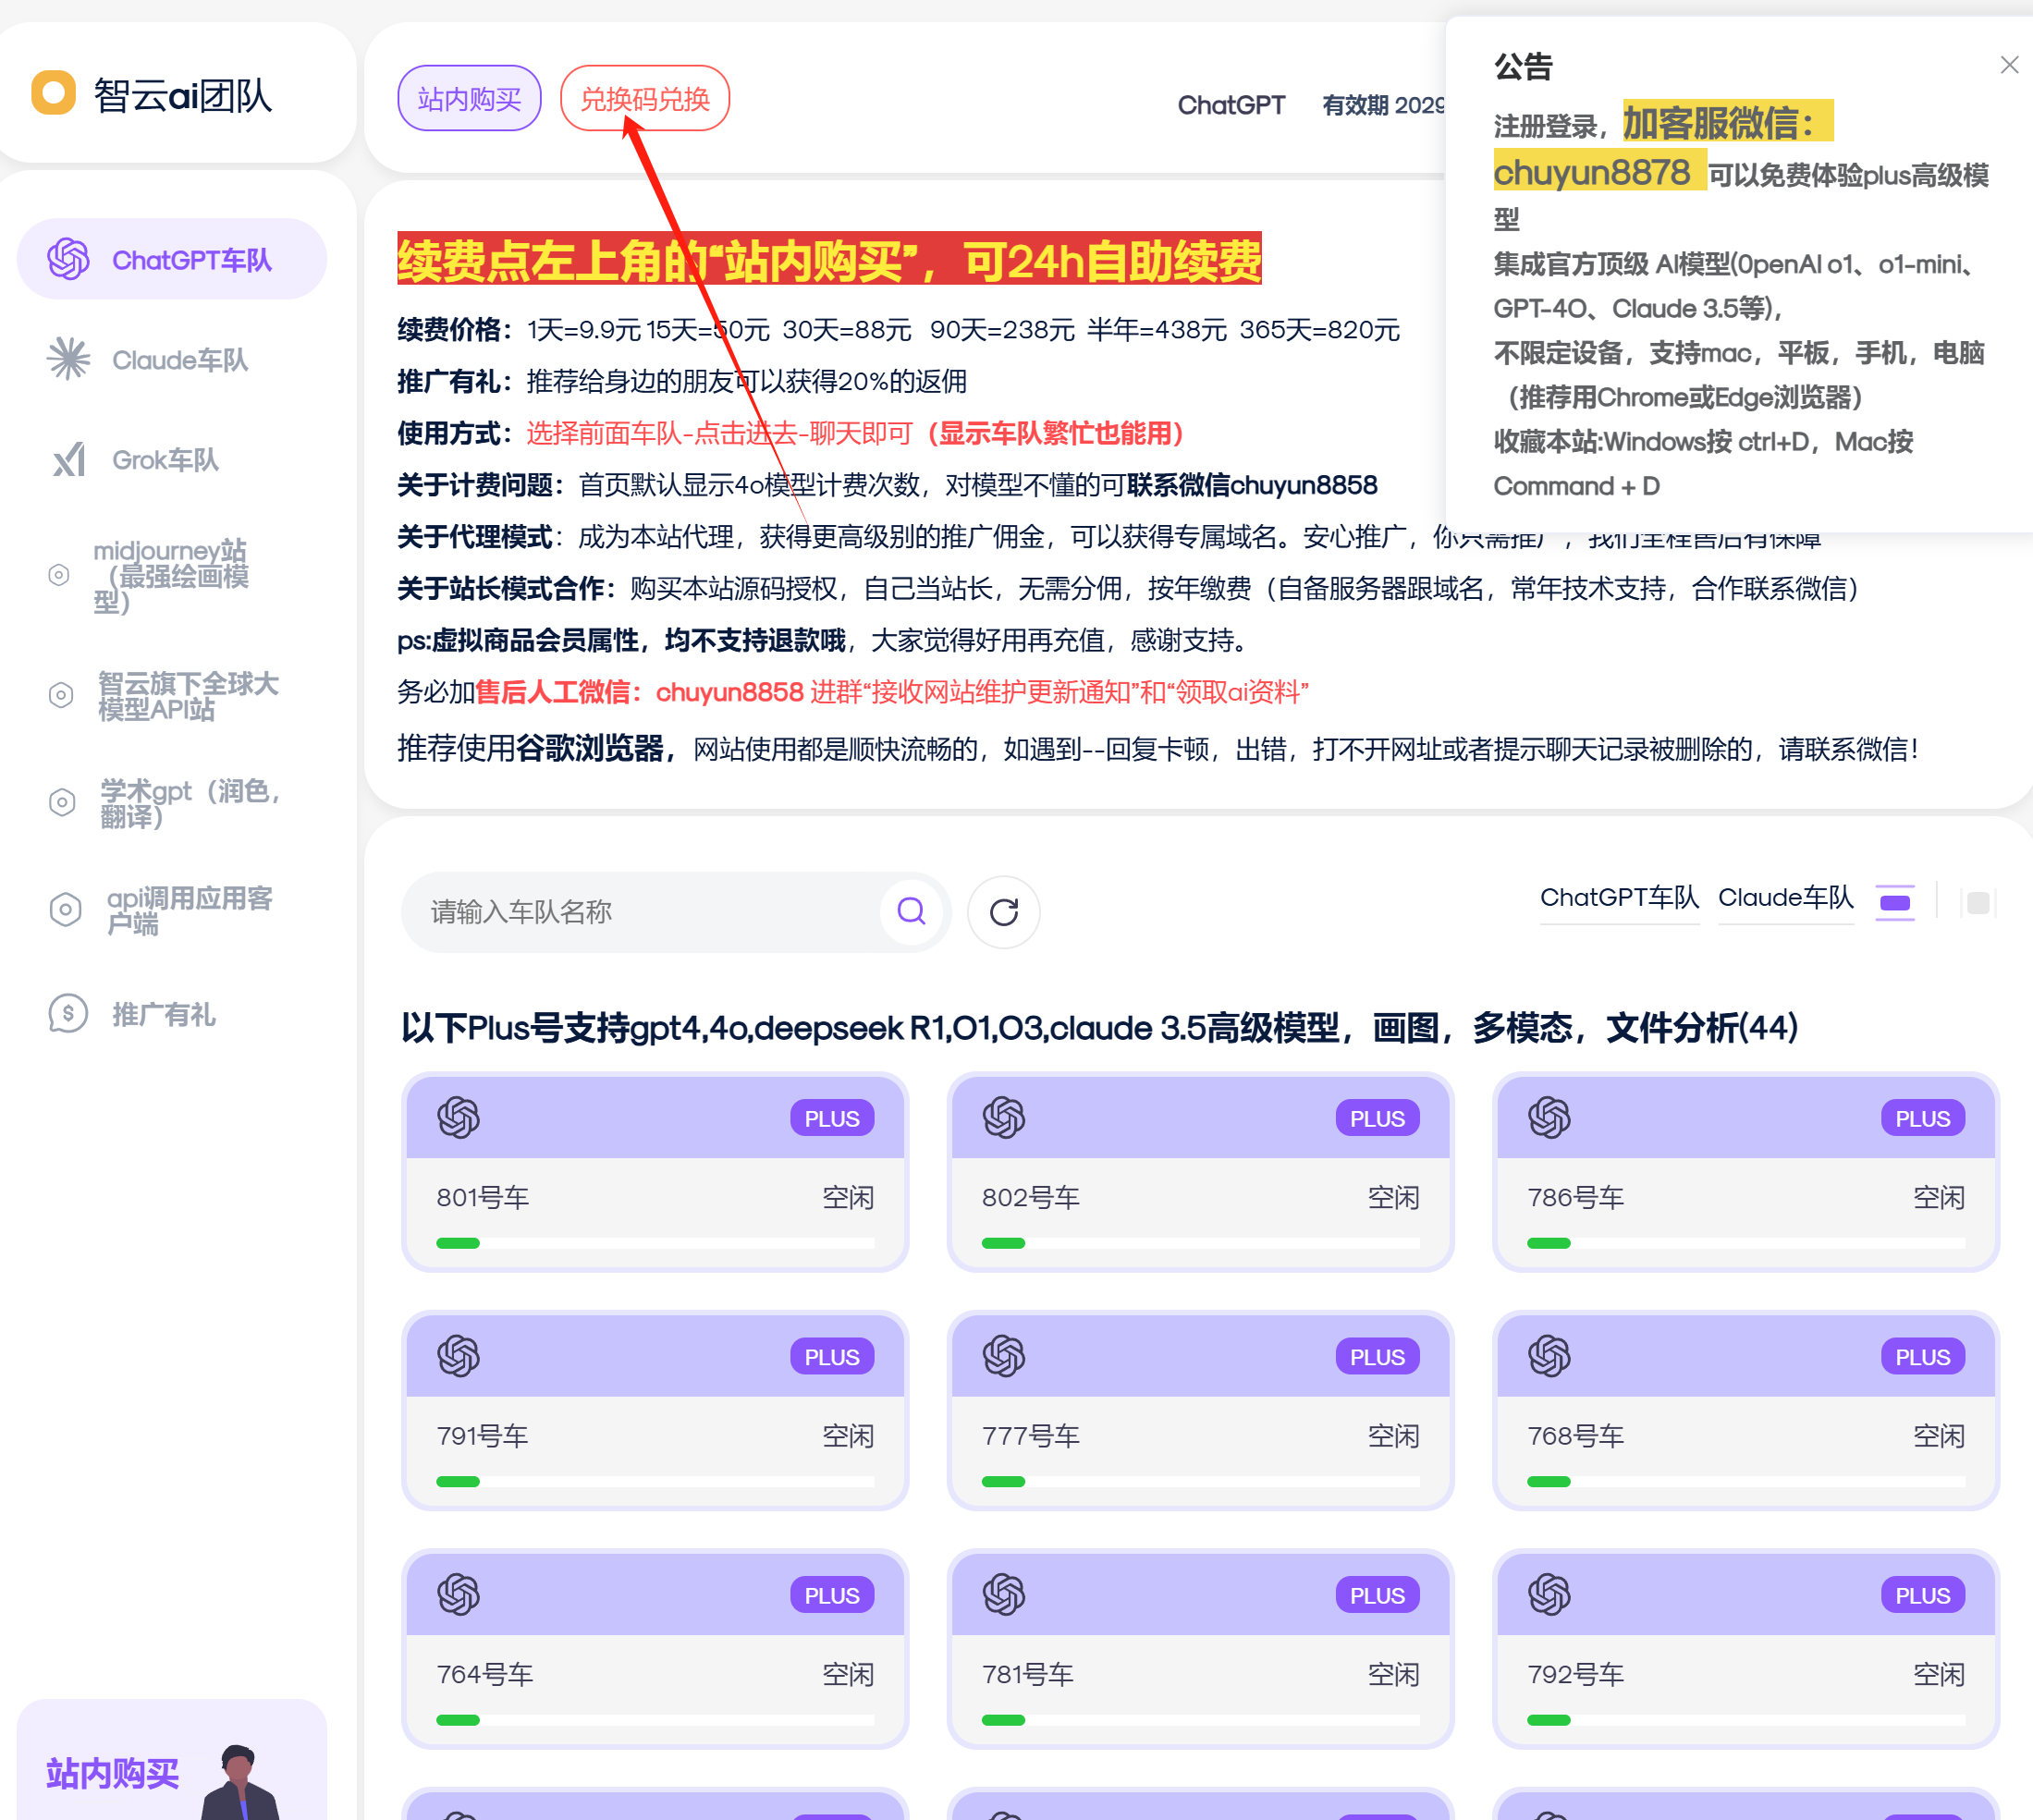Select ChatGPT车队 in the sidebar
This screenshot has width=2033, height=1820.
click(x=172, y=260)
